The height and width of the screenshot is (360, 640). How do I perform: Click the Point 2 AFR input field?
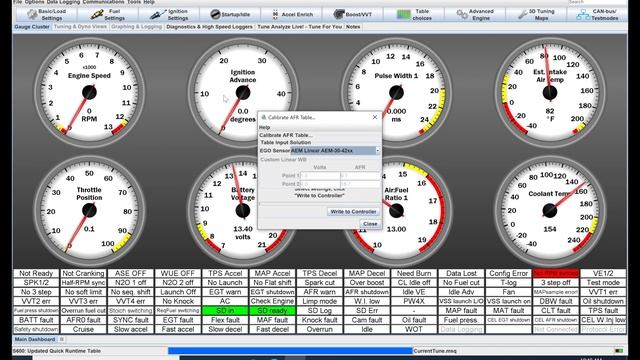(360, 184)
